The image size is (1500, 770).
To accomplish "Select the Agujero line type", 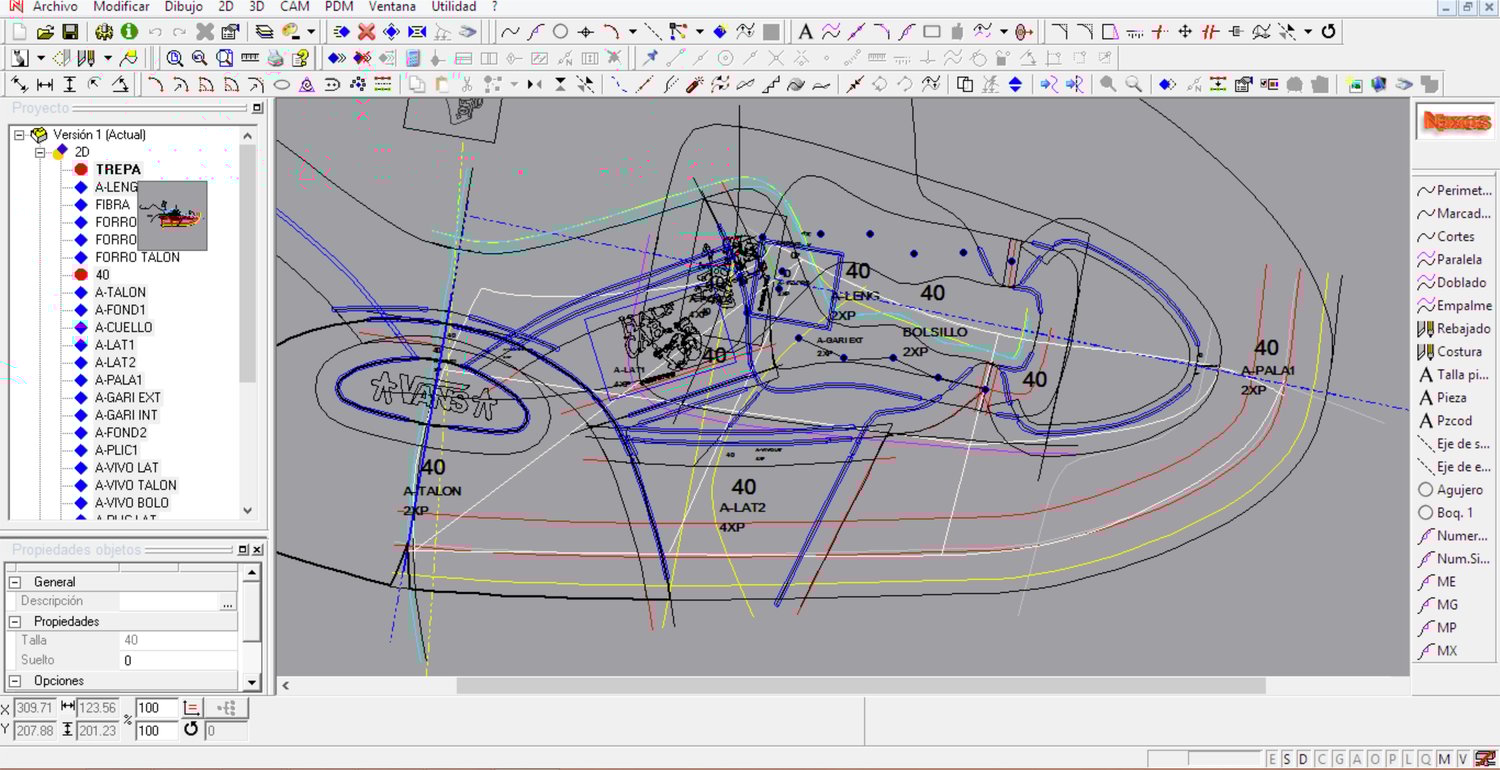I will 1451,490.
